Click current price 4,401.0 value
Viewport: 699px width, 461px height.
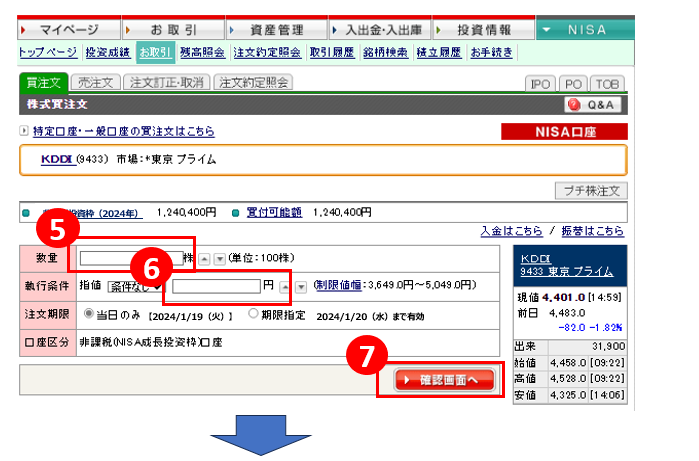pyautogui.click(x=563, y=297)
